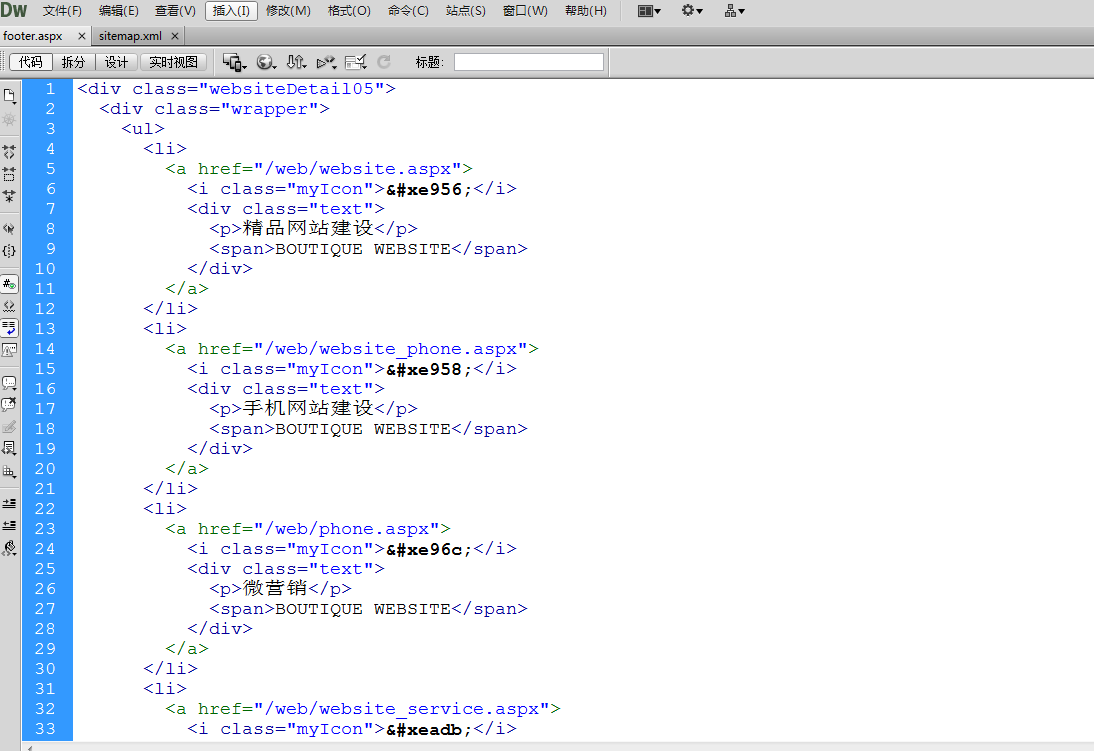Click the Collapse Full Tag icon
1094x751 pixels.
pos(9,152)
